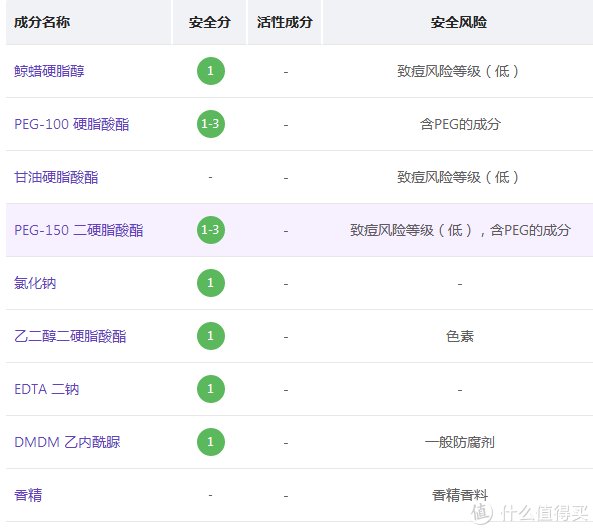
Task: Click safety score badge for 鲸蜡硬脂醇
Action: click(x=211, y=71)
